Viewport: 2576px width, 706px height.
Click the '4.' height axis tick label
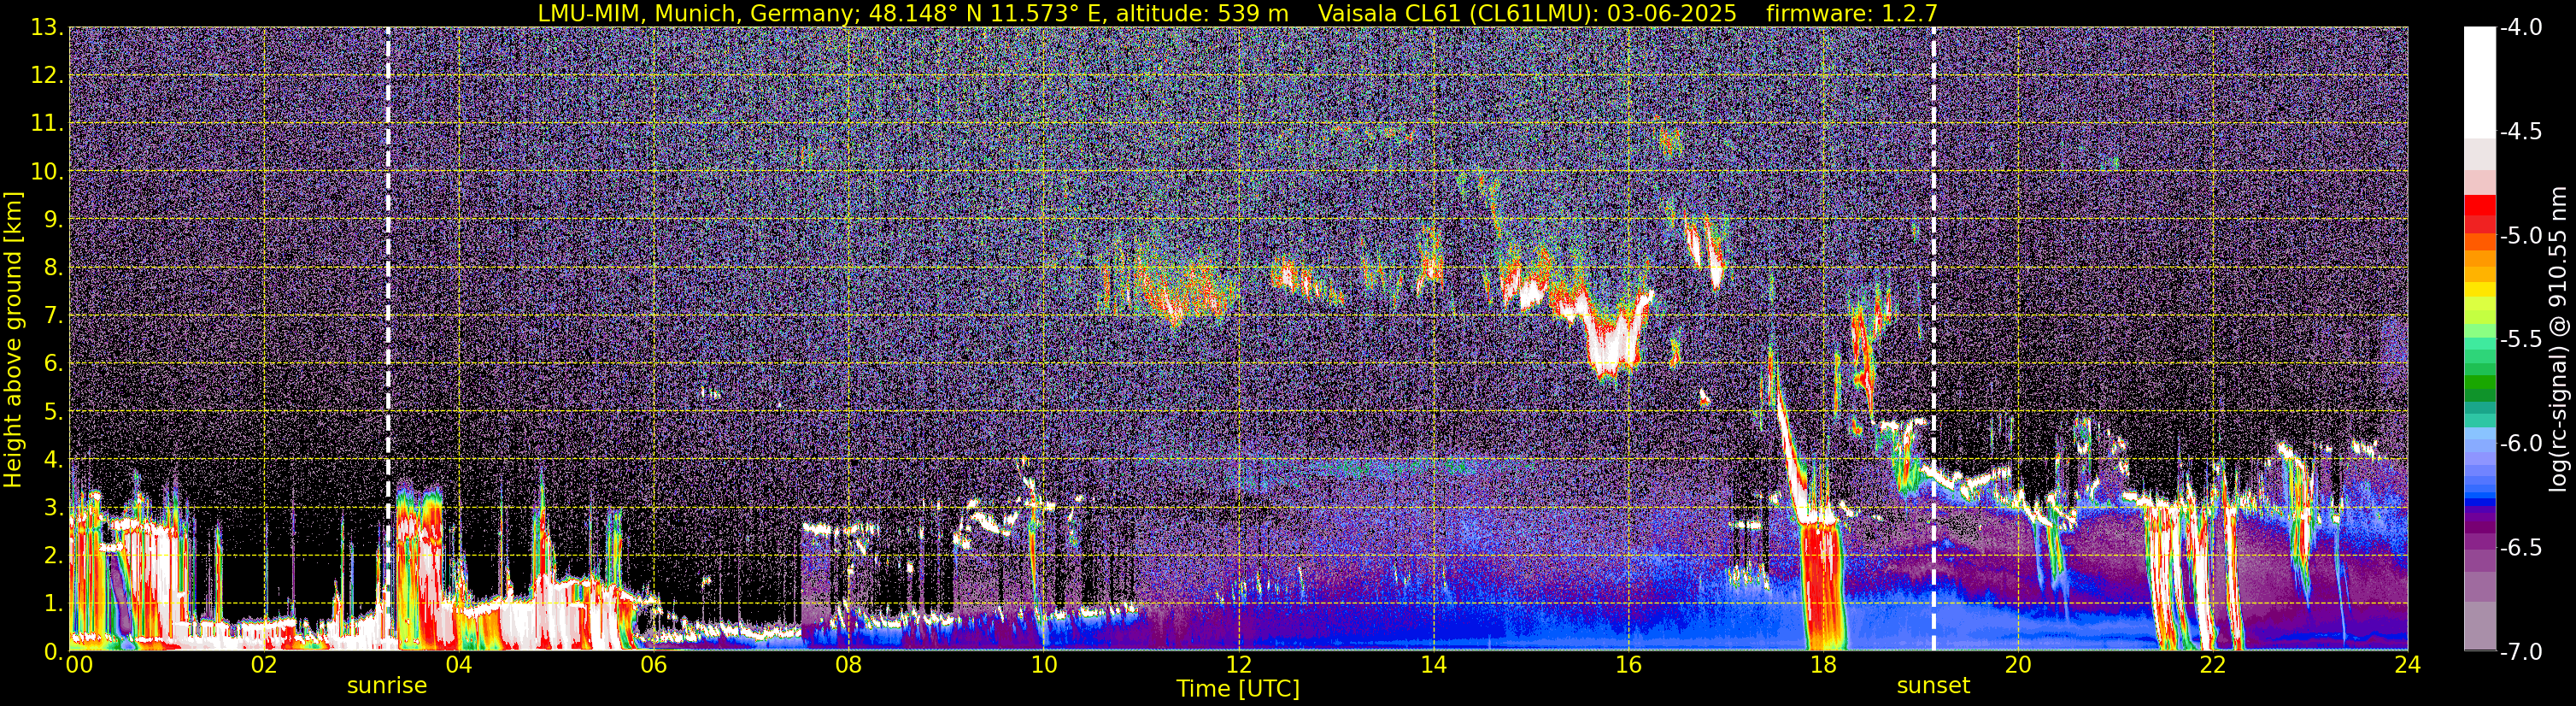[x=53, y=459]
